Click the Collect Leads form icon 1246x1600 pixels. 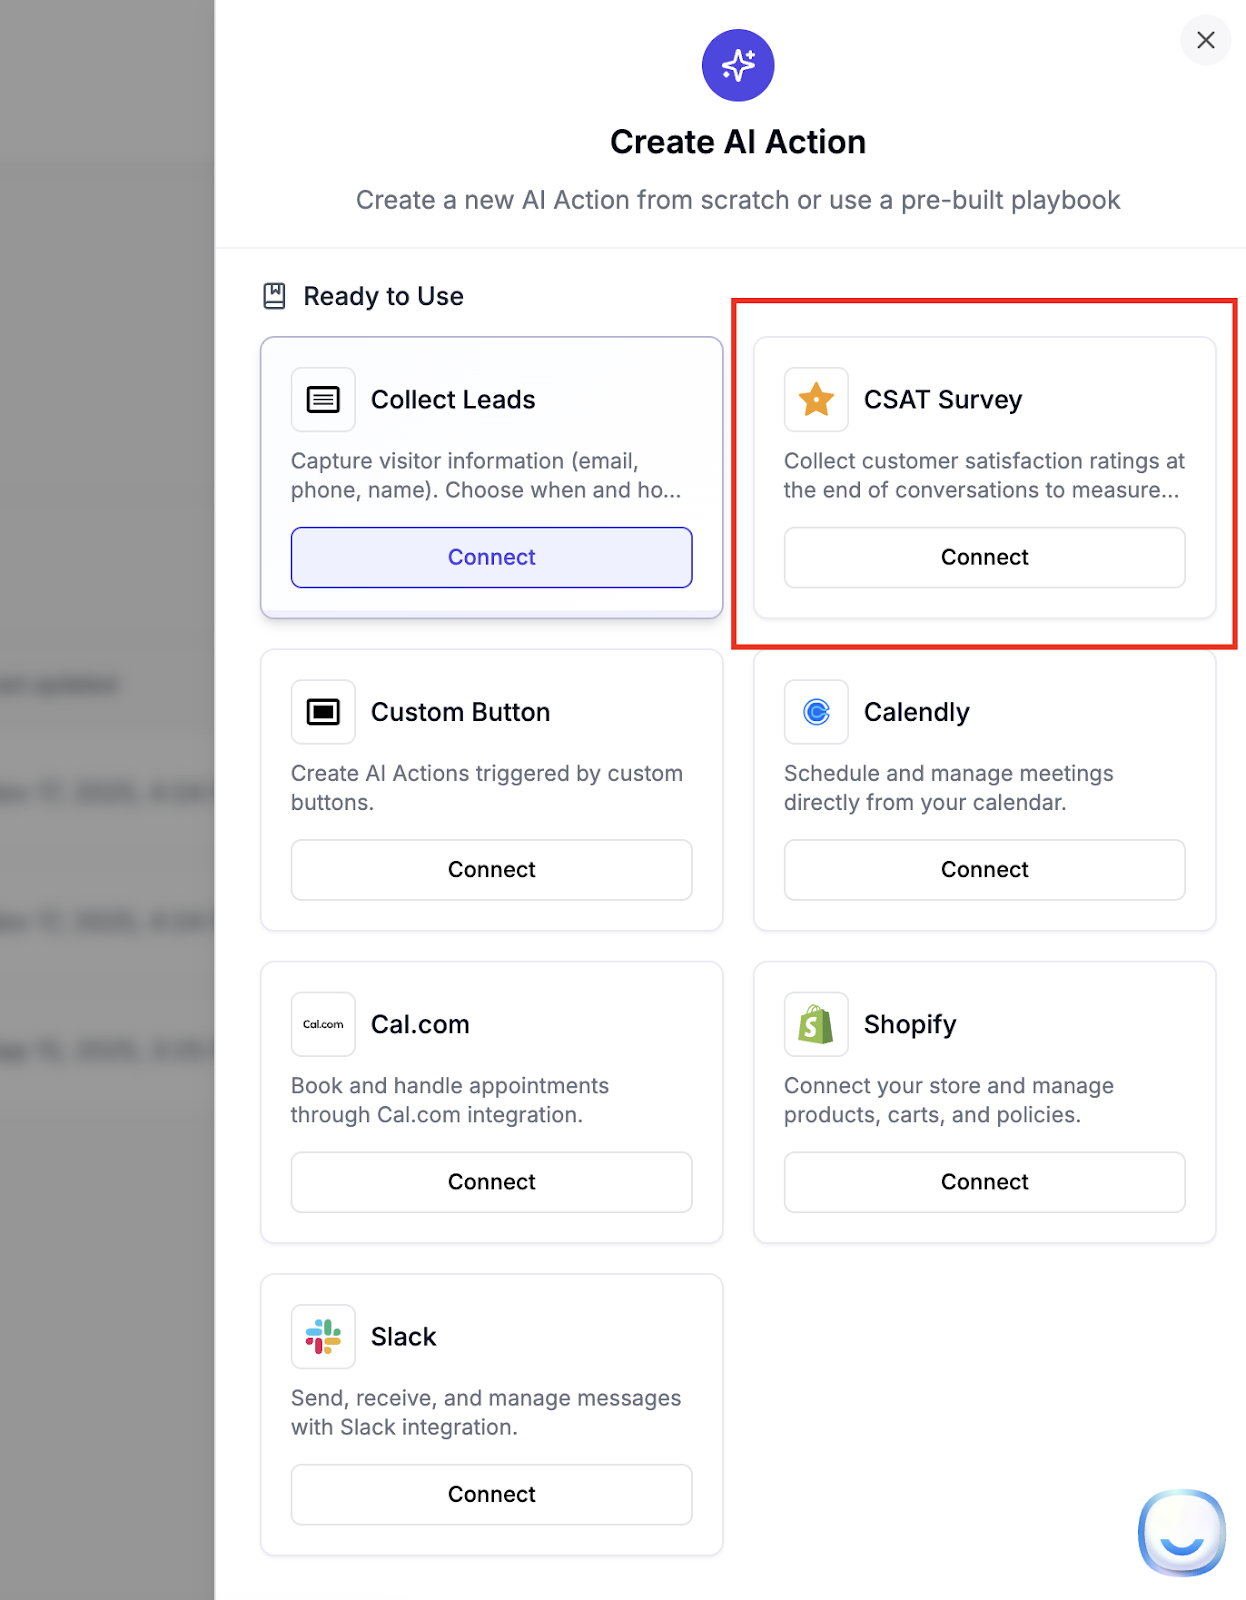(323, 400)
